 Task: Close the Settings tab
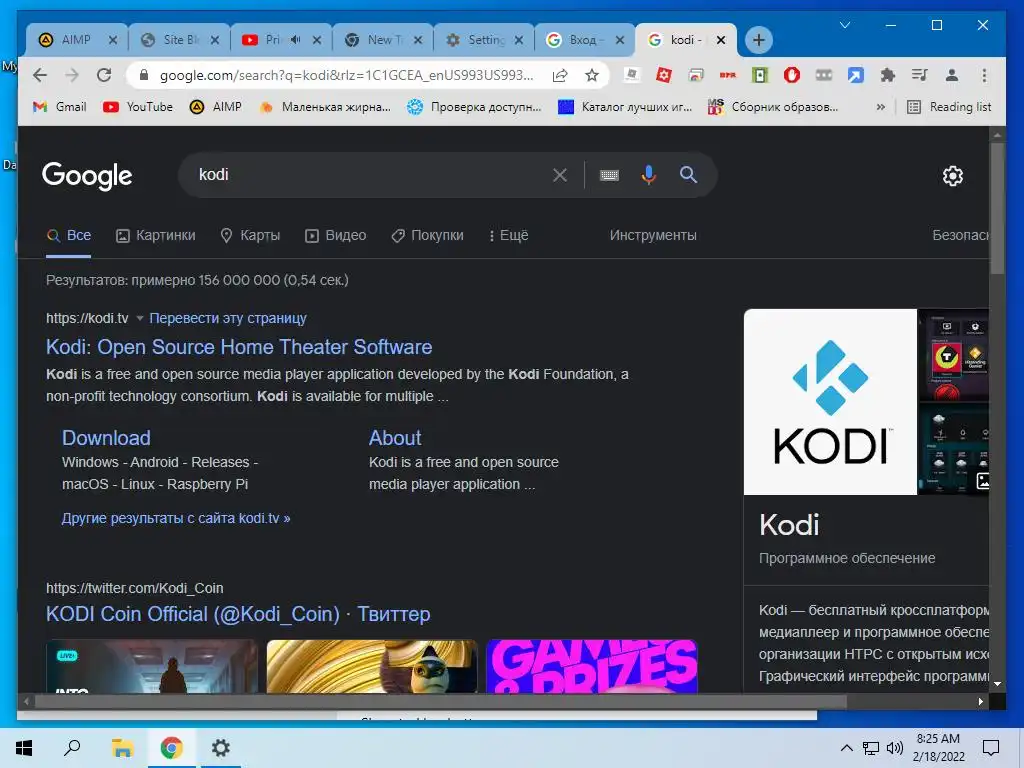coord(519,40)
